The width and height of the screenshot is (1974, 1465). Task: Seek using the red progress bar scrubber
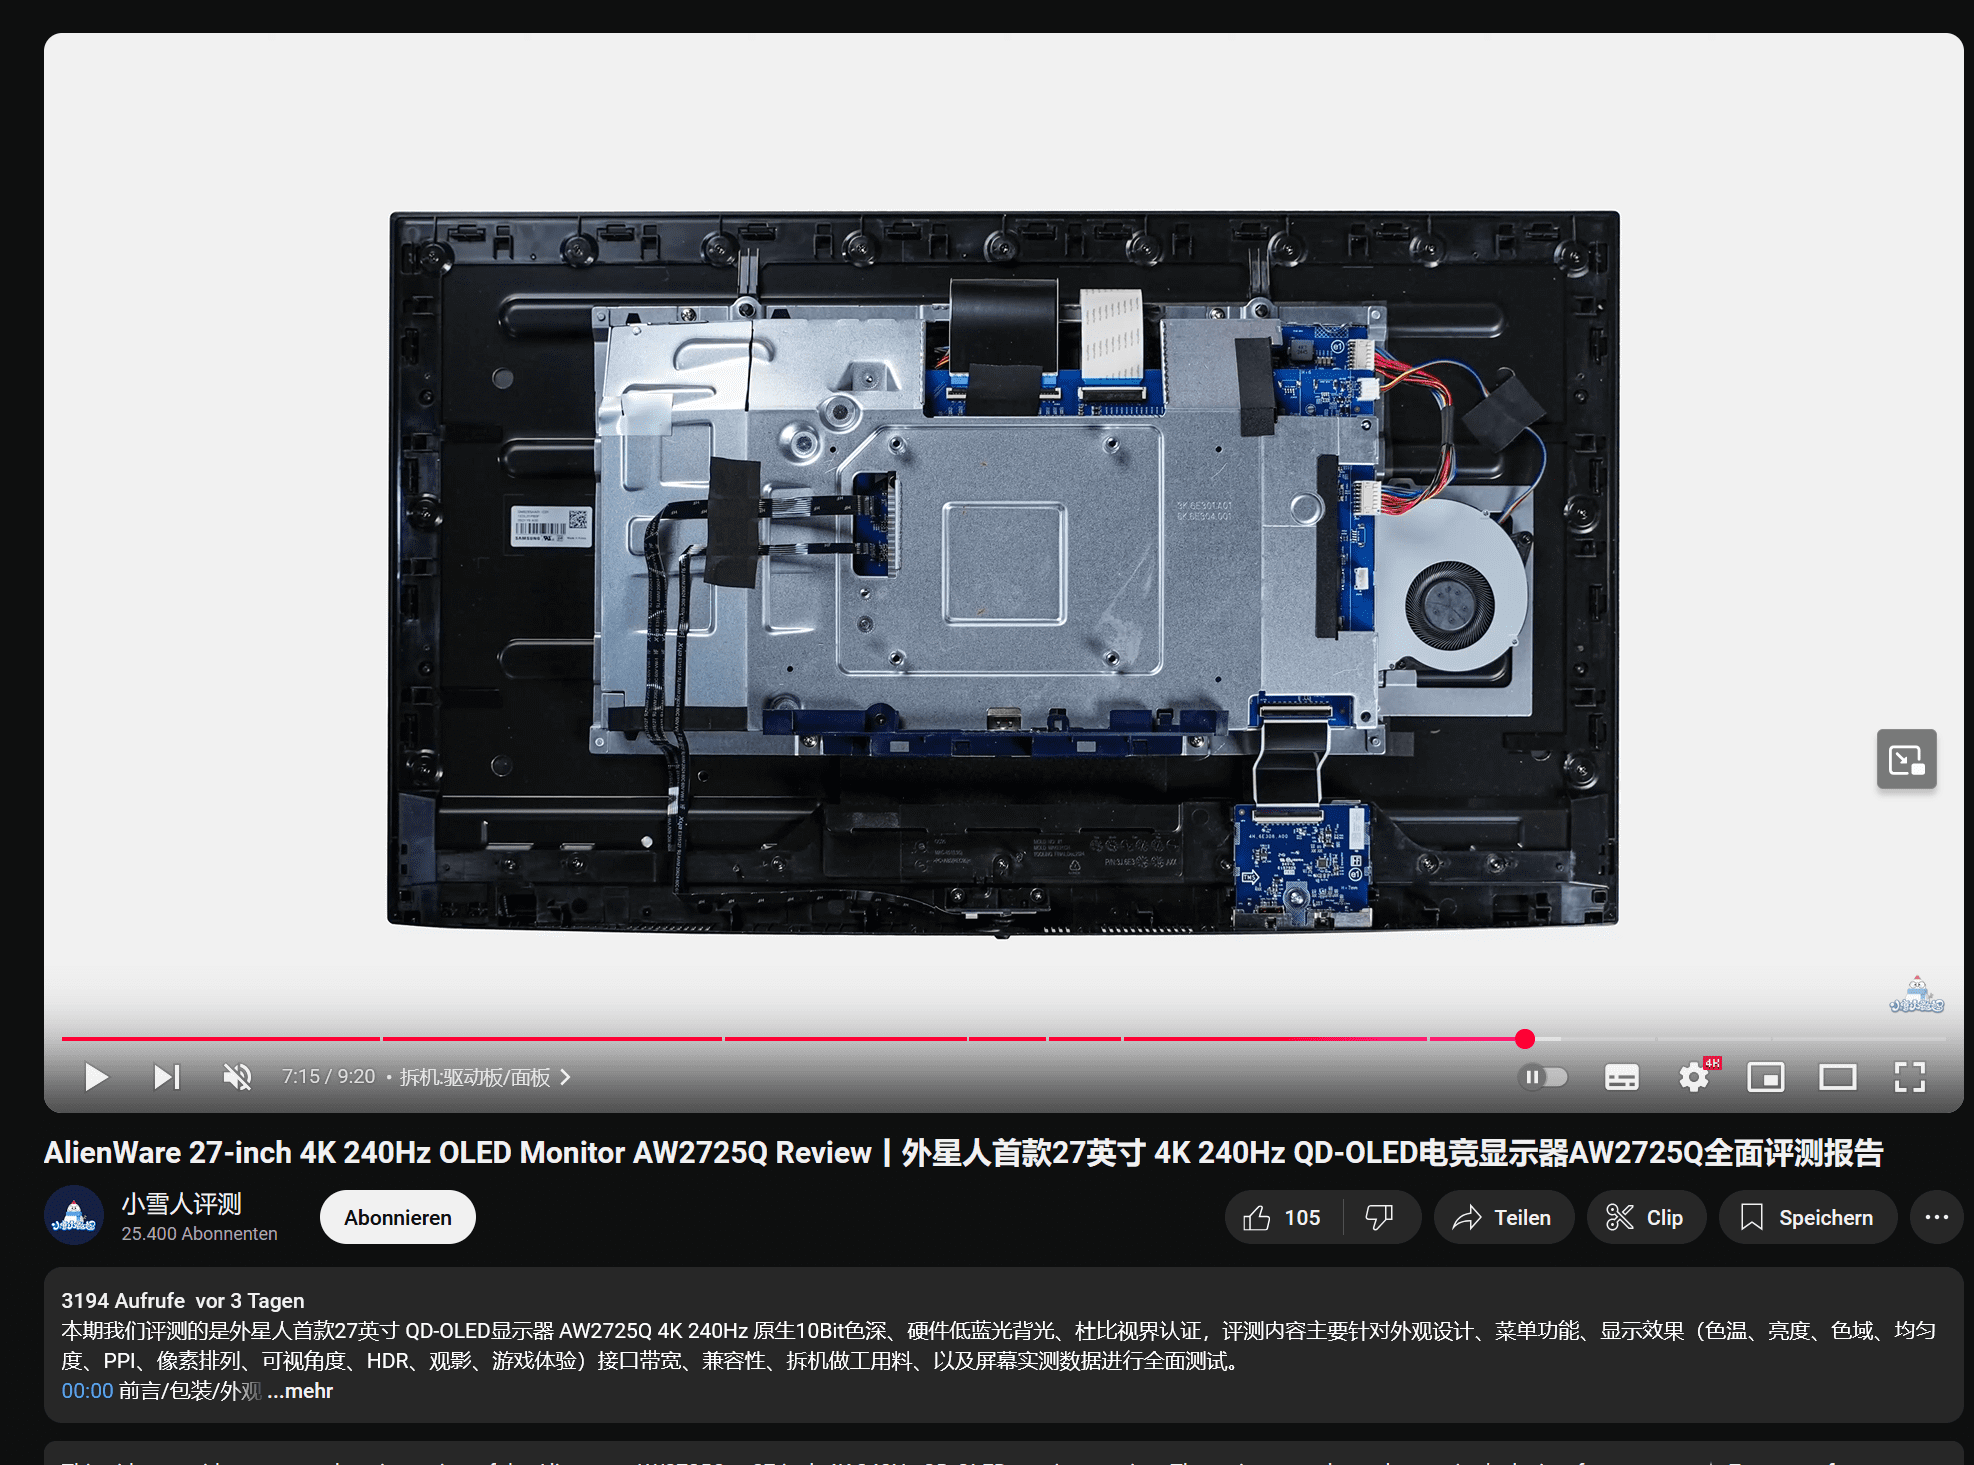coord(1525,1039)
